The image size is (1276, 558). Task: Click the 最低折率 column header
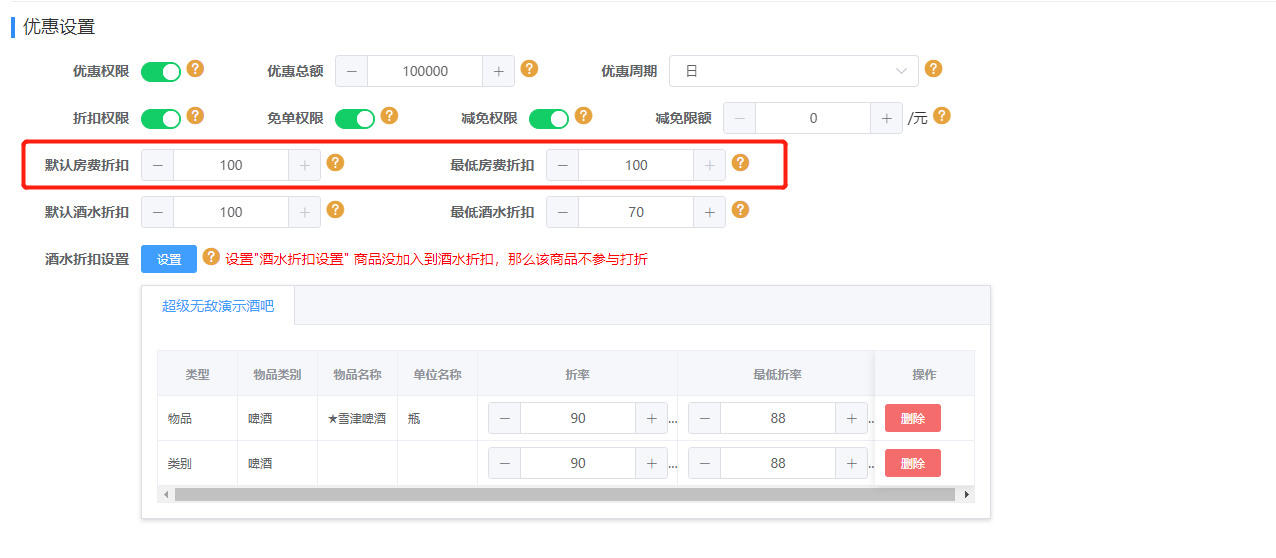tap(777, 374)
